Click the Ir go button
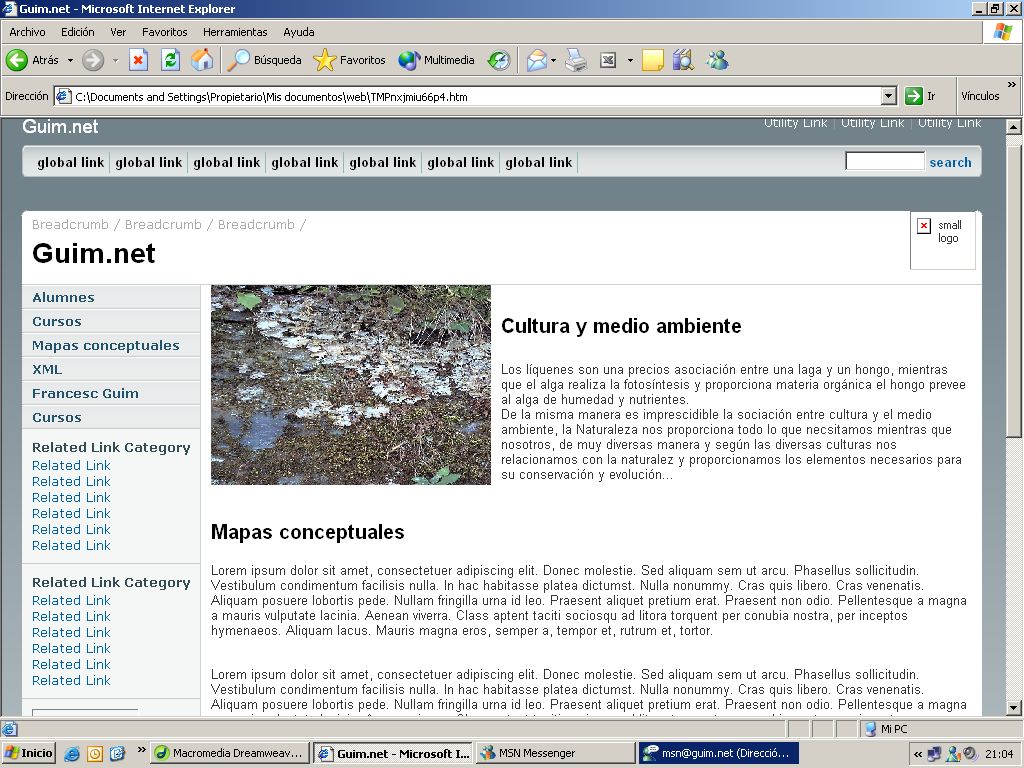The image size is (1024, 768). pos(920,97)
